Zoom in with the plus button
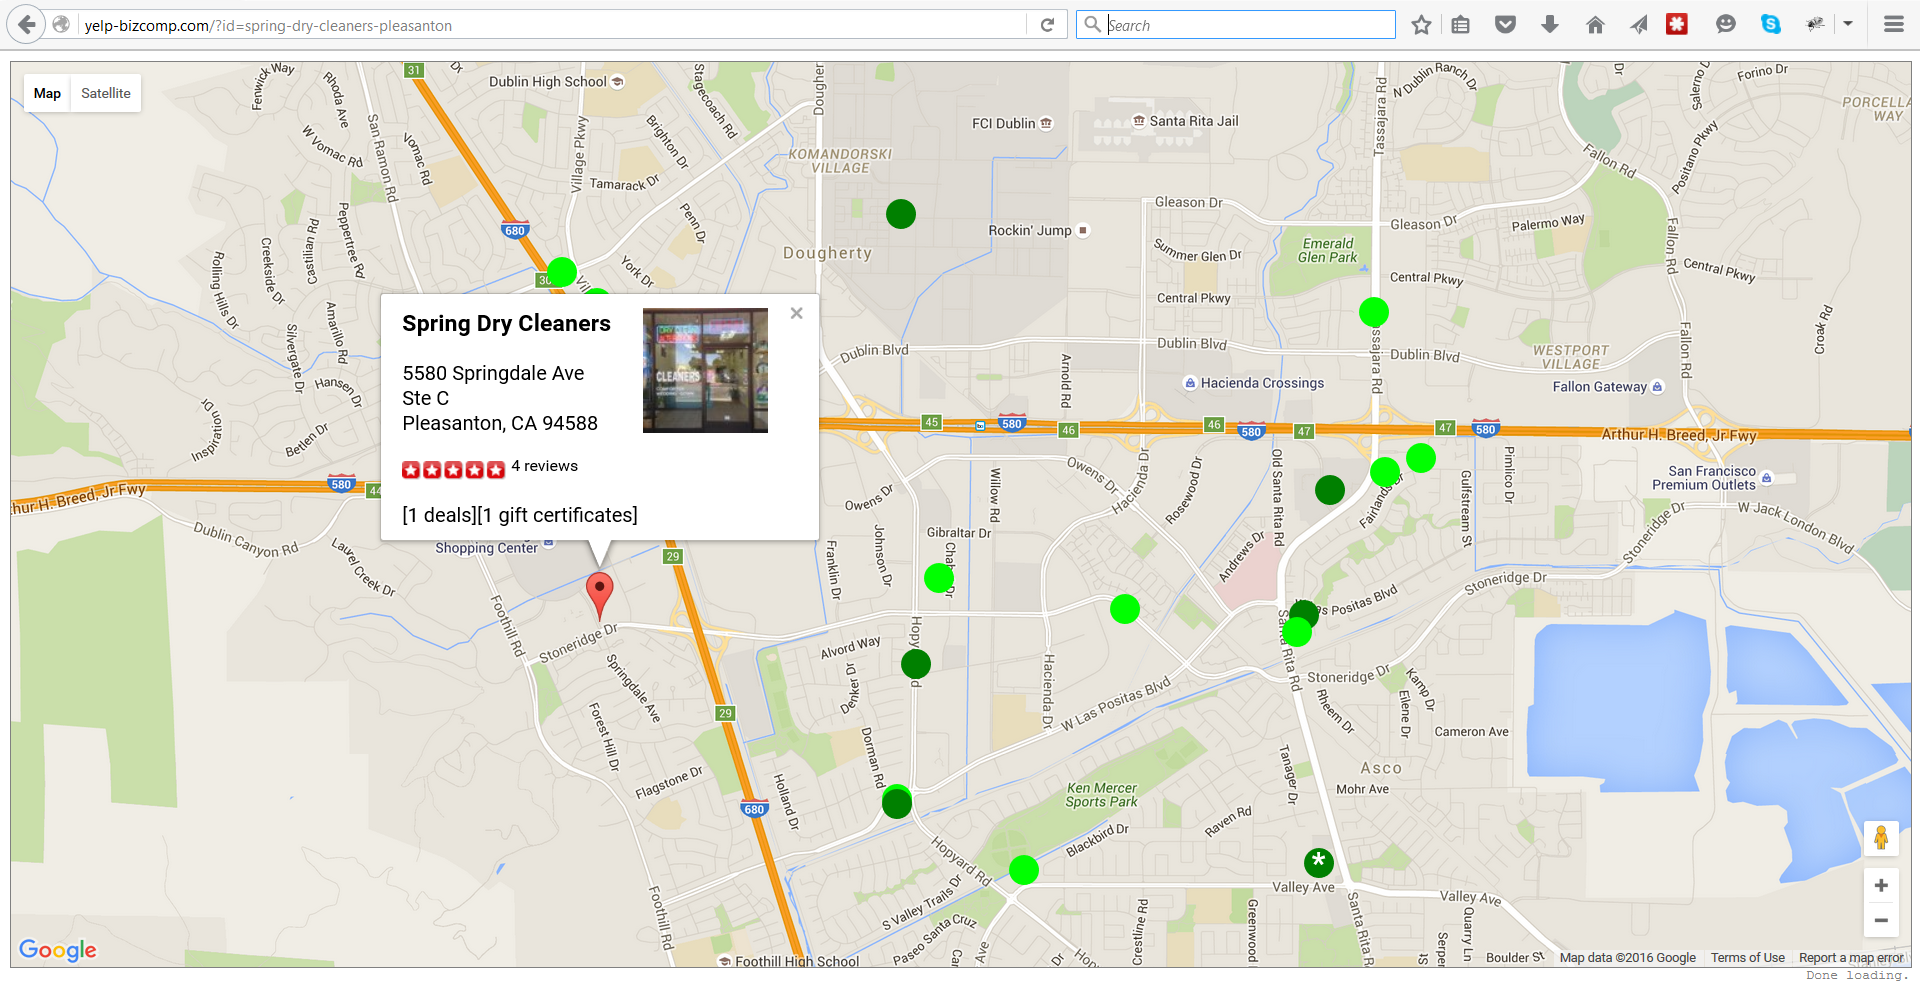The width and height of the screenshot is (1920, 988). [x=1881, y=886]
